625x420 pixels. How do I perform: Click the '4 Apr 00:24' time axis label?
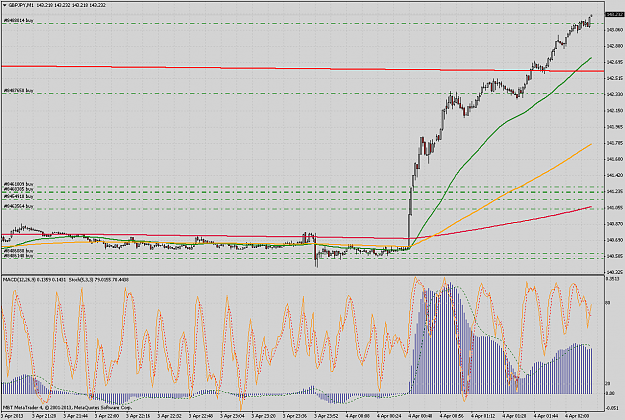pos(389,416)
